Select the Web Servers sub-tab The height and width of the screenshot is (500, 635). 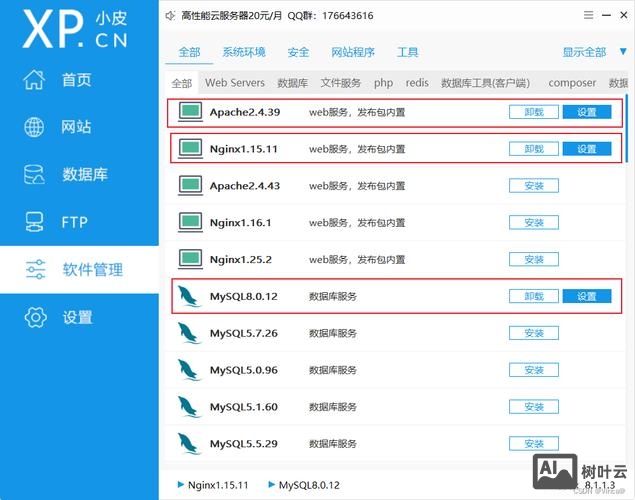(x=235, y=83)
